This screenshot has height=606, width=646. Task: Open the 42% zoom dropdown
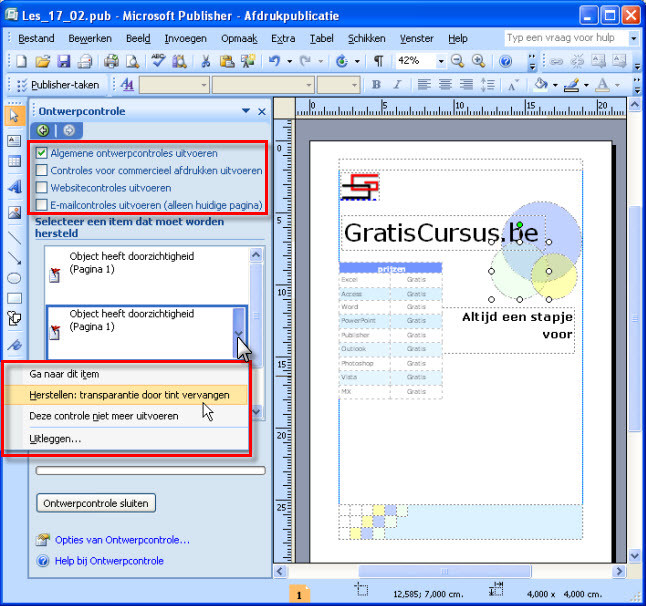pos(441,61)
